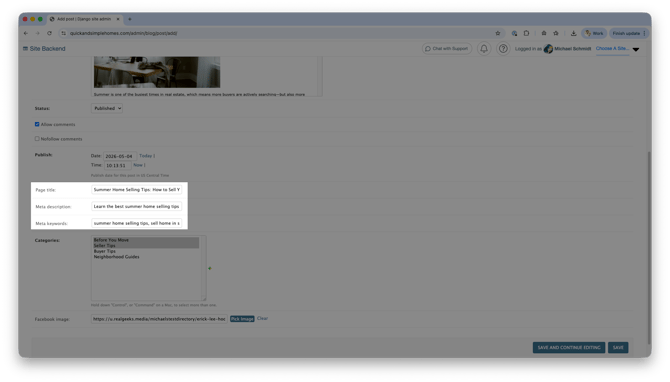
Task: View site information icon in the address bar
Action: (x=64, y=33)
